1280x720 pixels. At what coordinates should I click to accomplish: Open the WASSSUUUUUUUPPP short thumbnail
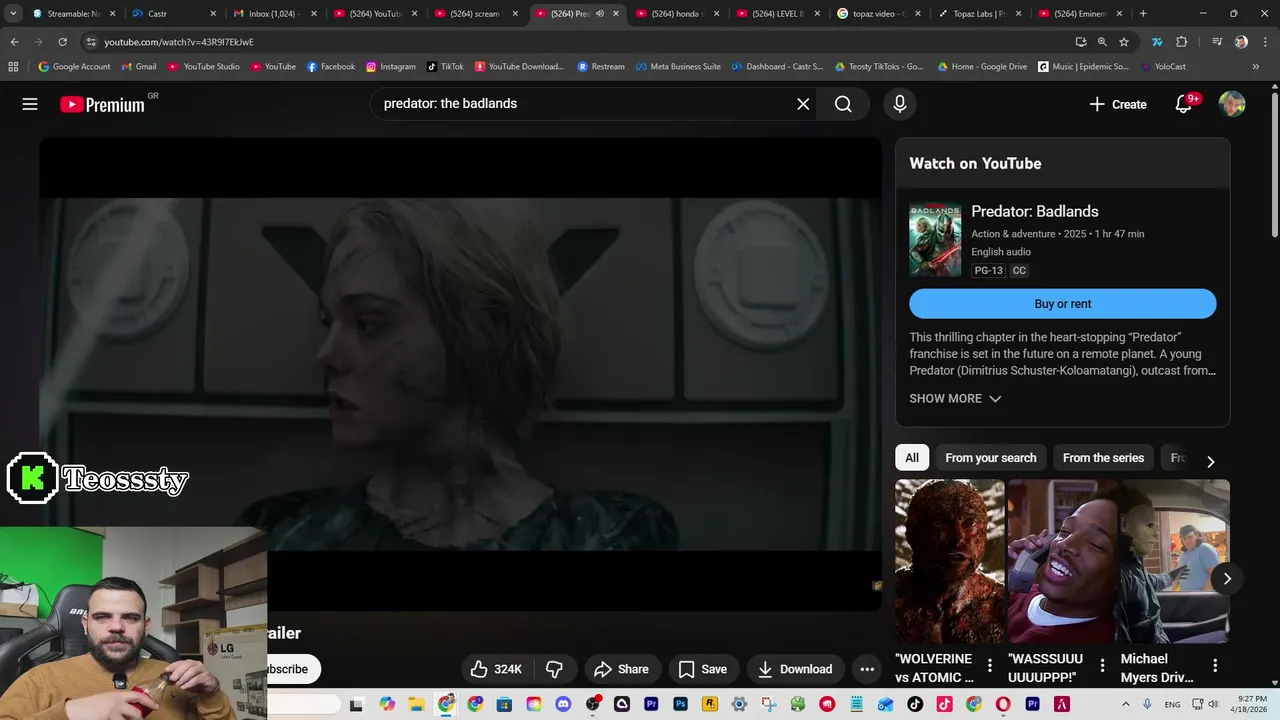pyautogui.click(x=1062, y=561)
